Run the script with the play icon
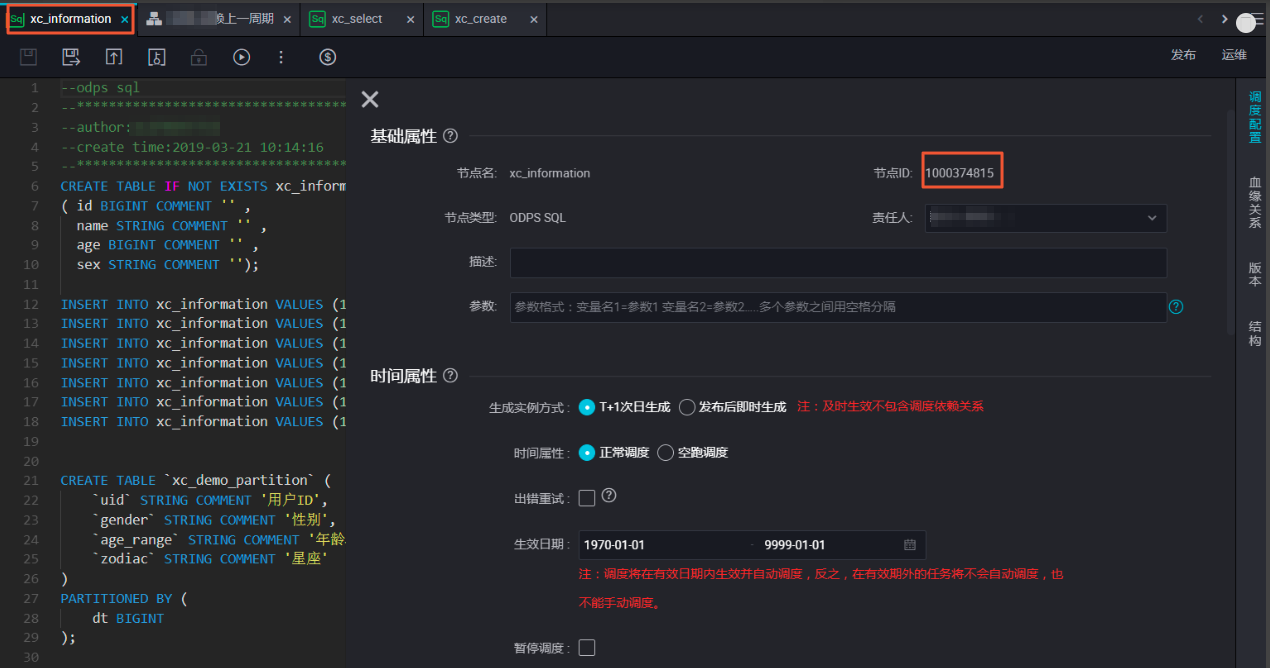Image resolution: width=1270 pixels, height=668 pixels. pyautogui.click(x=241, y=57)
